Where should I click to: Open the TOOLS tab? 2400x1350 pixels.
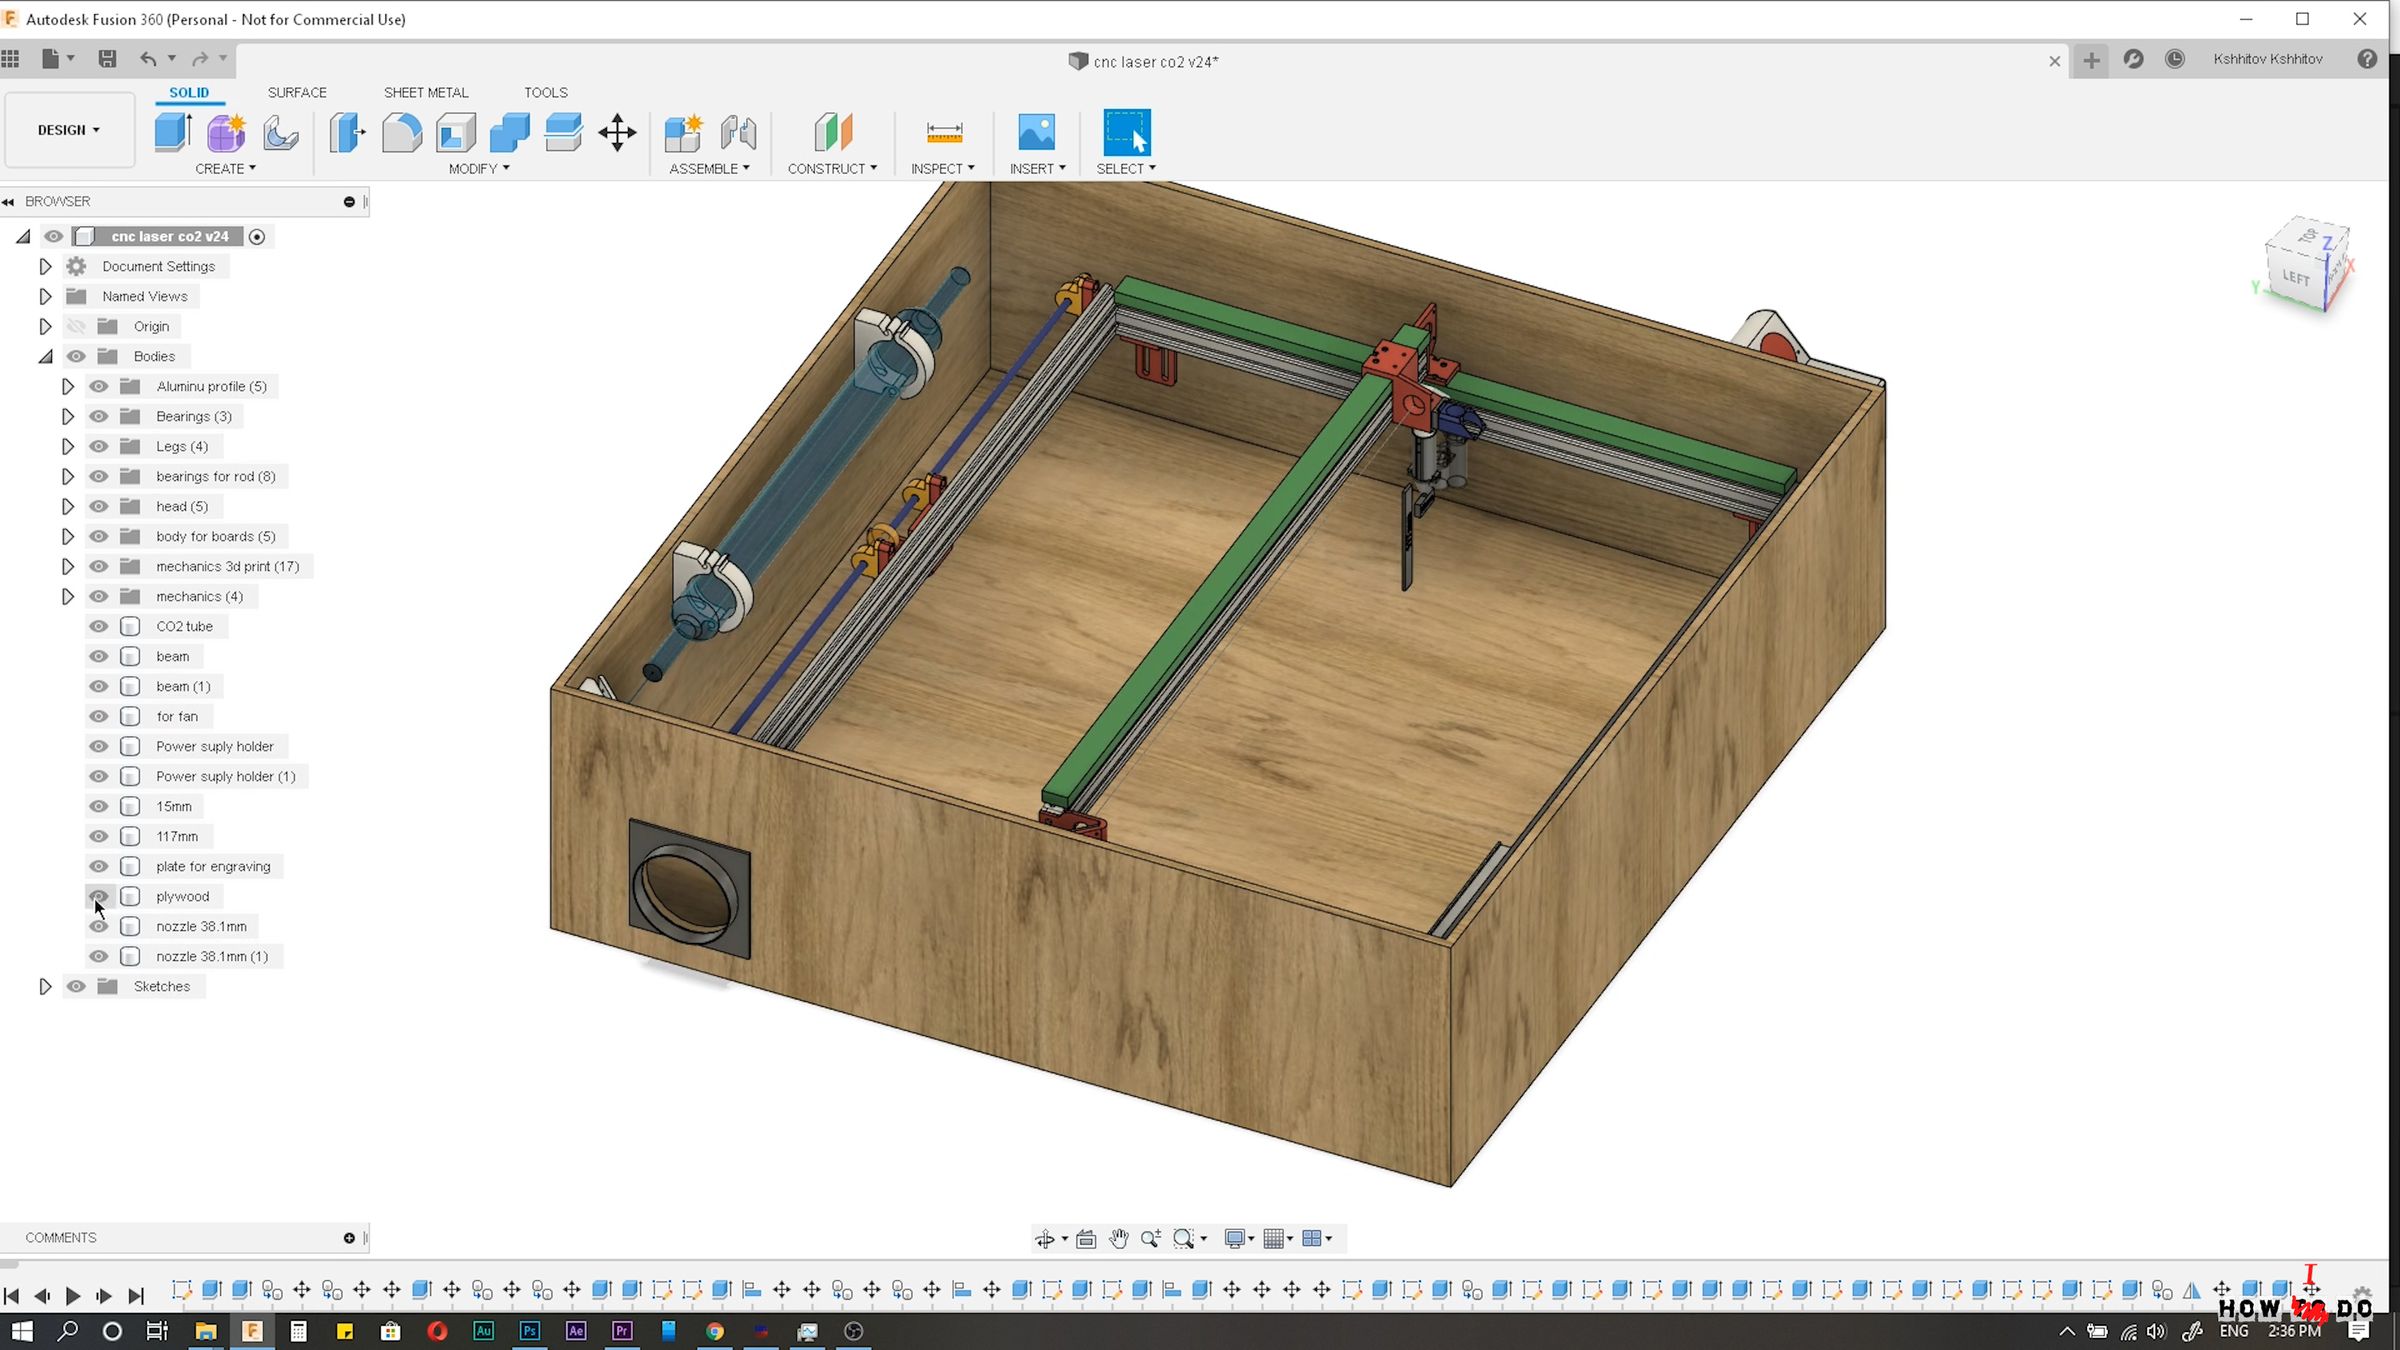[546, 92]
